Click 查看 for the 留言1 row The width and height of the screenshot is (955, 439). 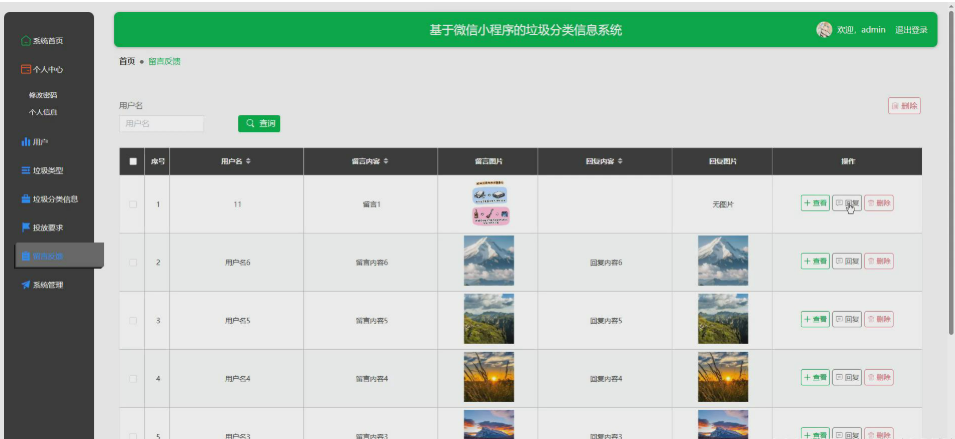tap(816, 203)
